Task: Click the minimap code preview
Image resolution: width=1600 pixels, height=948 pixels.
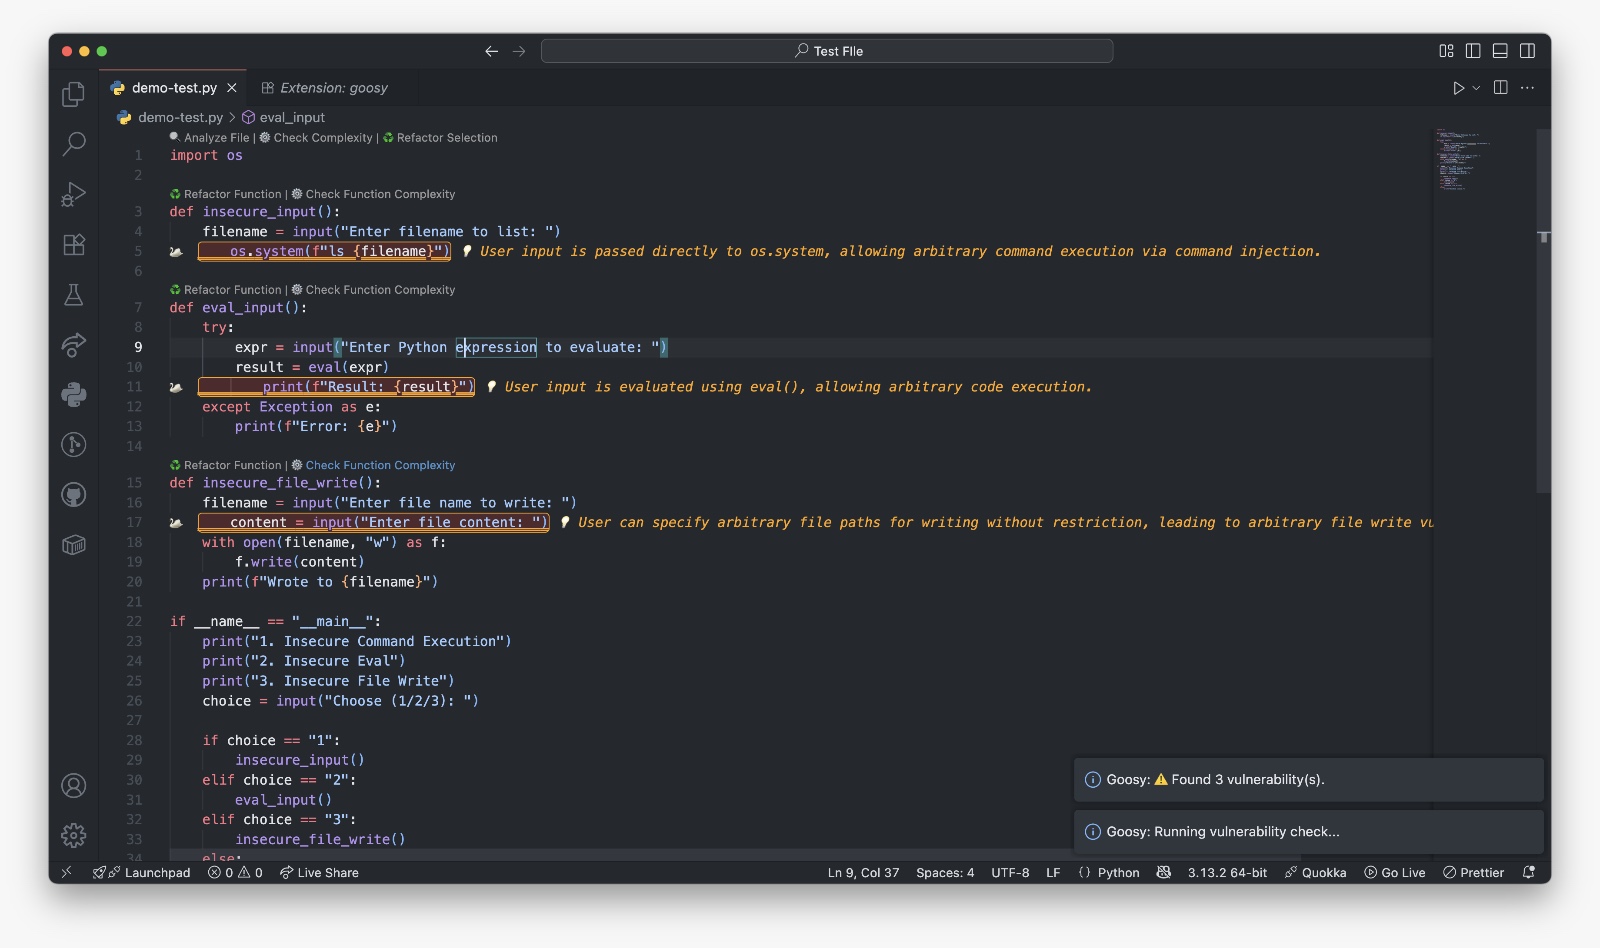Action: [x=1464, y=160]
